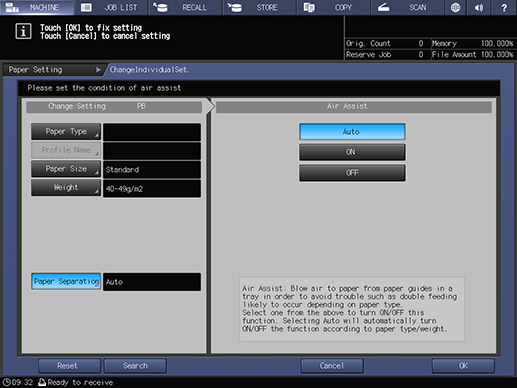Viewport: 517px width, 388px height.
Task: Open Paper Size setting
Action: pyautogui.click(x=66, y=169)
